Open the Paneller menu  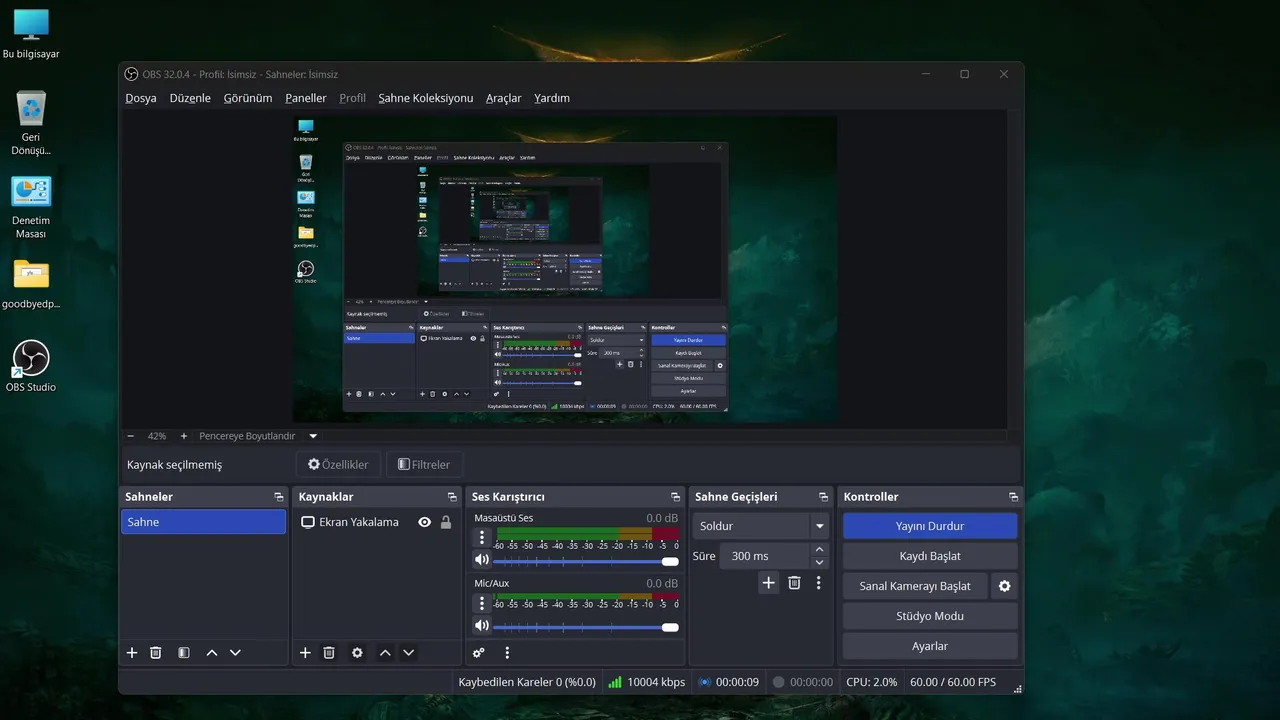click(306, 98)
